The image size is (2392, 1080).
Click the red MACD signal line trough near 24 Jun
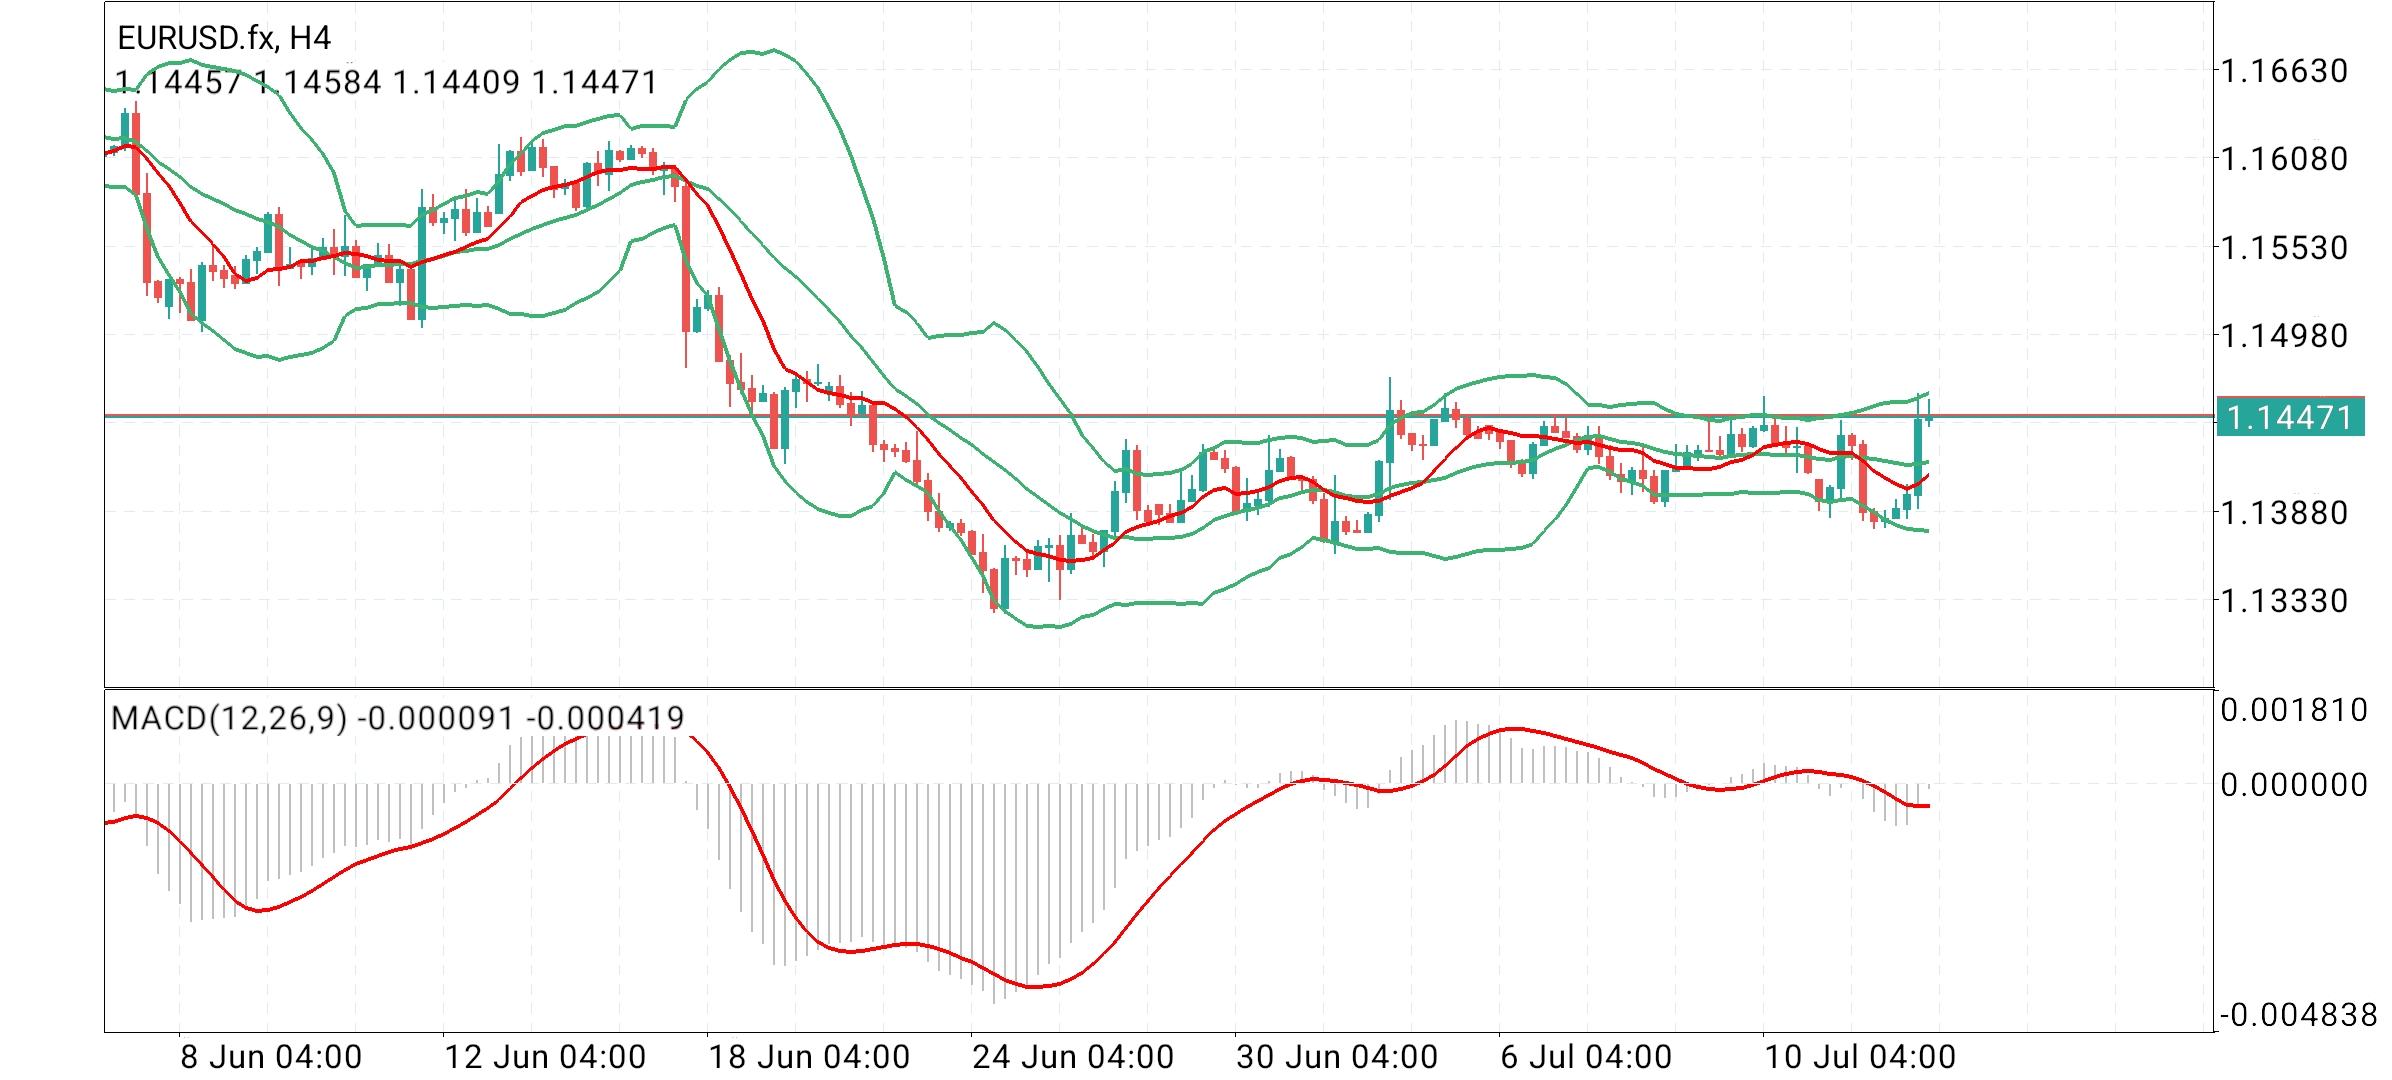pos(1034,986)
